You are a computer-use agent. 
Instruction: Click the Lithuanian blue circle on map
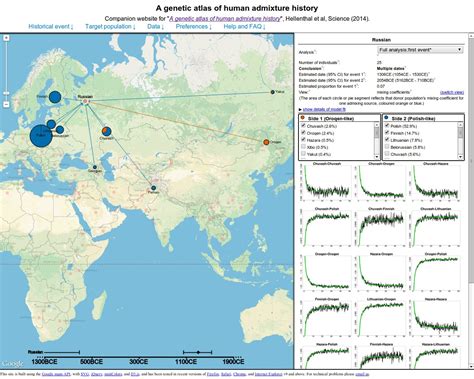(51, 124)
